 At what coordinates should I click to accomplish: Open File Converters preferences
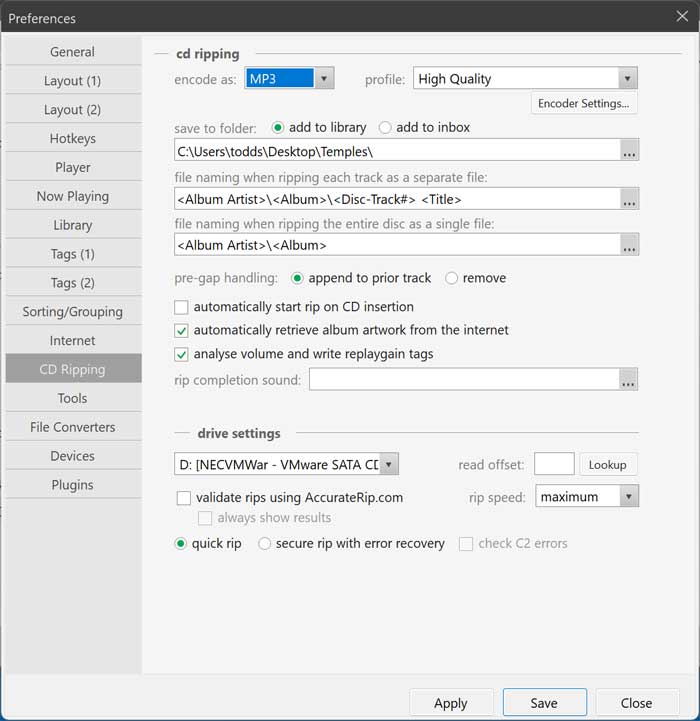pos(73,427)
